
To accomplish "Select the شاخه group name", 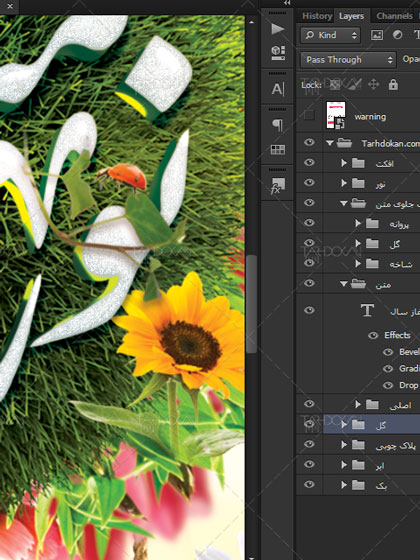I will tap(400, 264).
